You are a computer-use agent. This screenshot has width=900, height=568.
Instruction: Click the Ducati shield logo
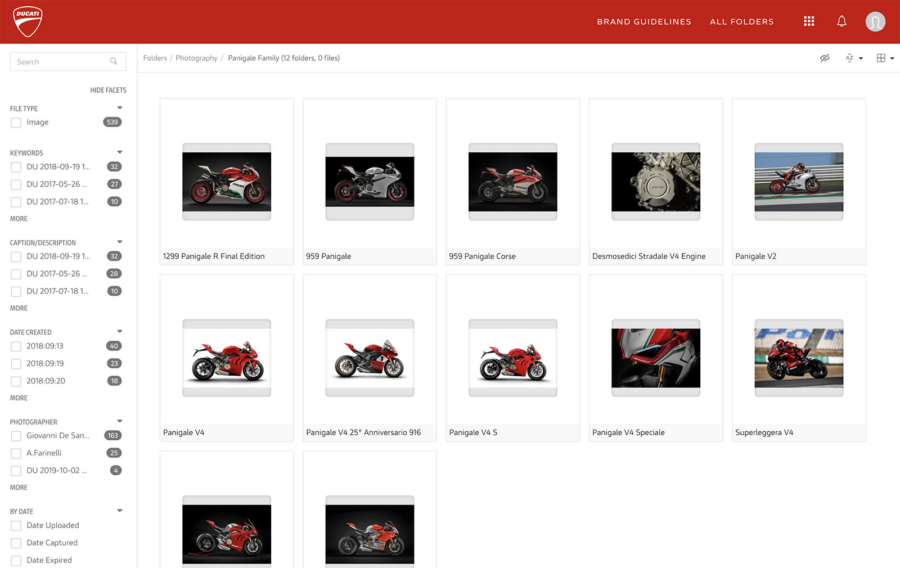[x=28, y=21]
